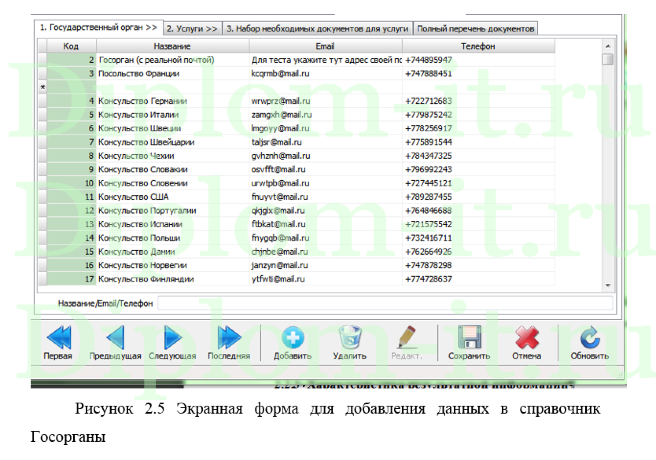Click the table scrollbar up arrow
Image resolution: width=656 pixels, height=460 pixels.
click(x=608, y=46)
